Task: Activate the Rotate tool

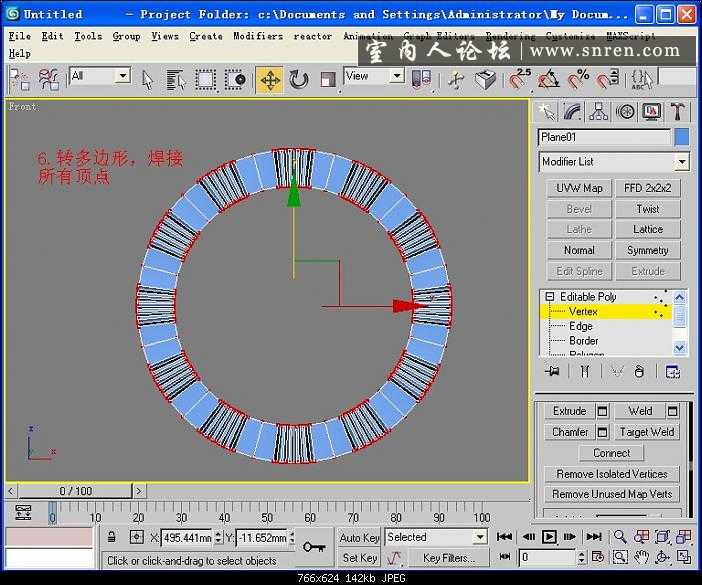Action: [x=299, y=79]
